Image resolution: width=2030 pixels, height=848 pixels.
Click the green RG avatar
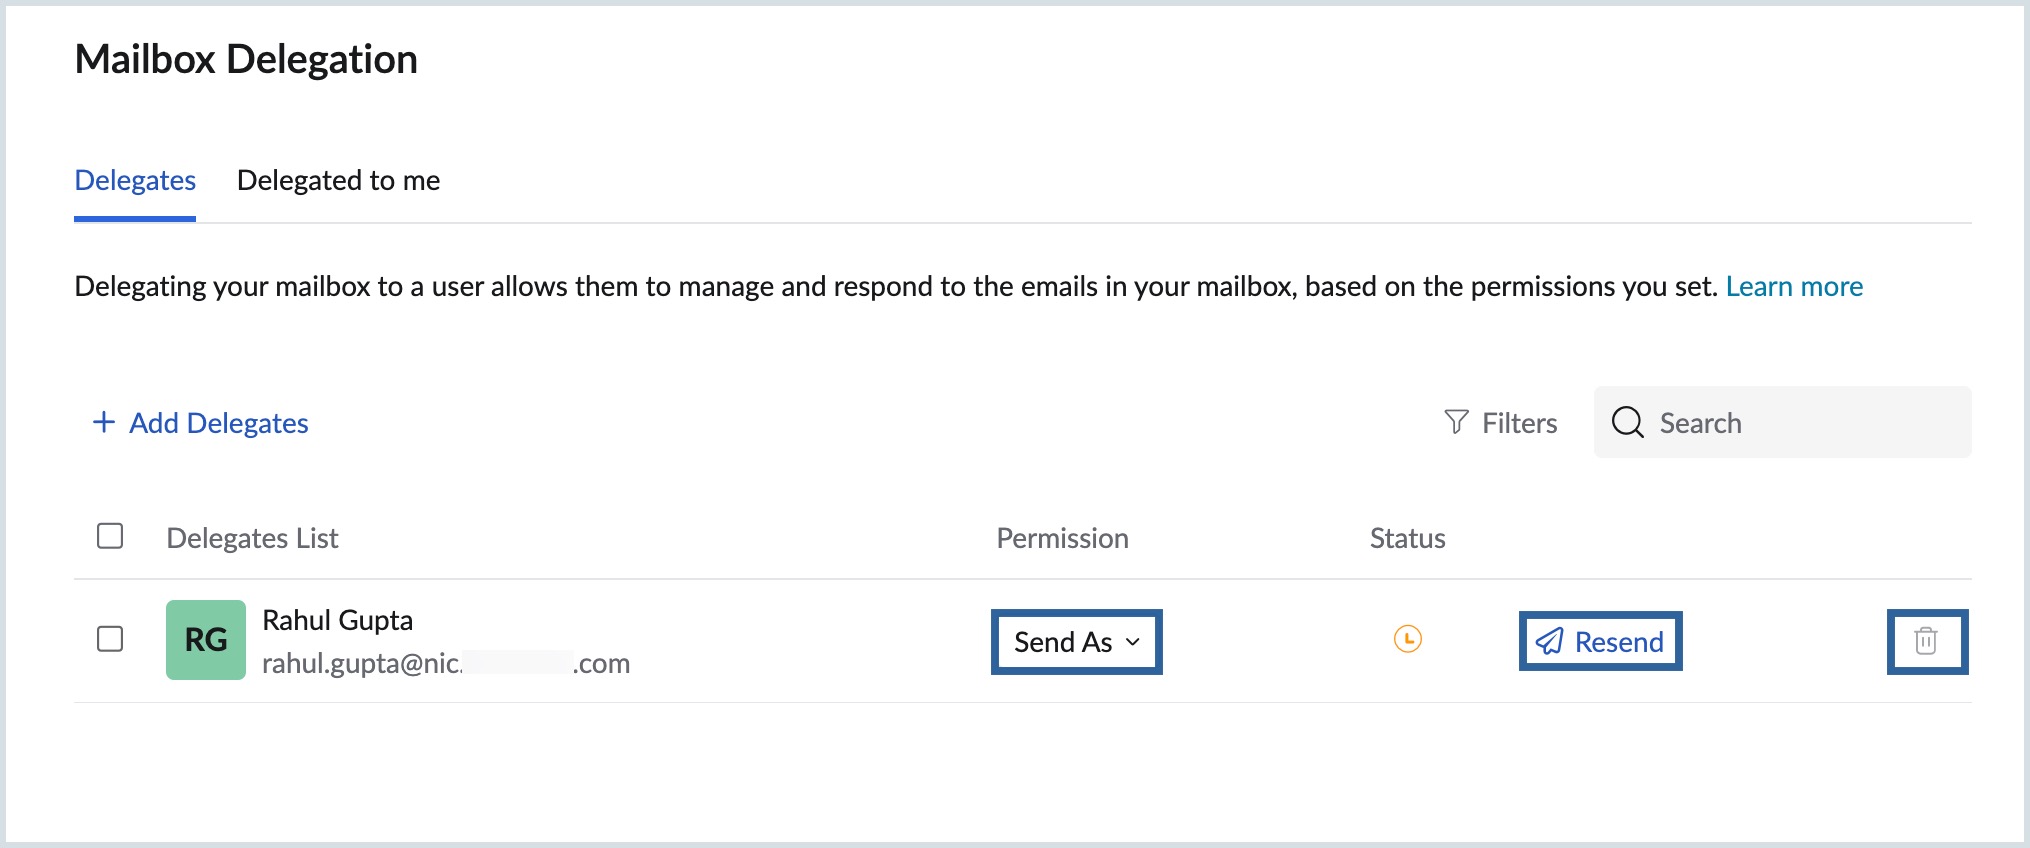[x=206, y=640]
